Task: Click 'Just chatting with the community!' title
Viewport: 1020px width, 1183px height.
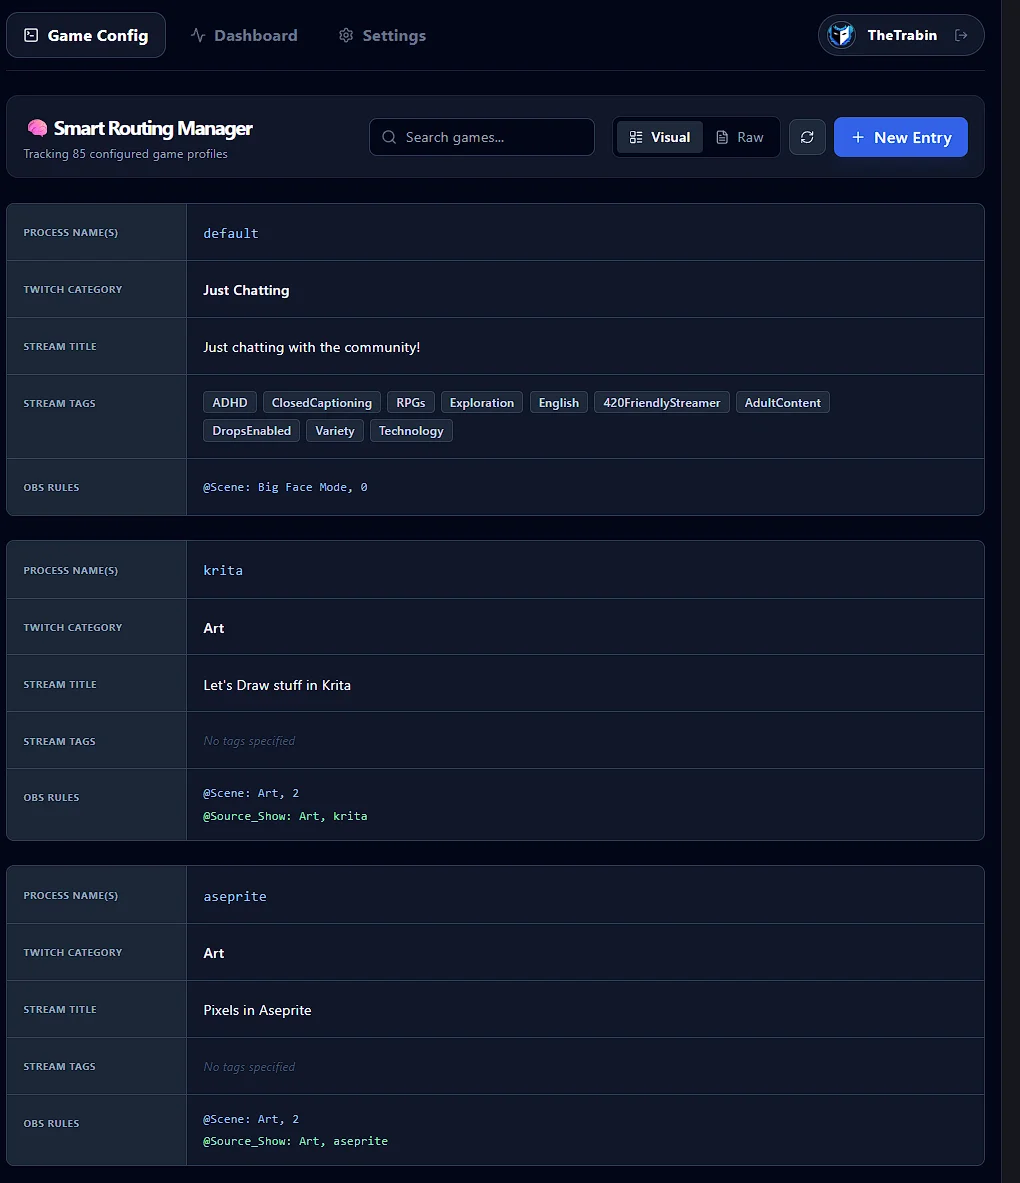Action: tap(312, 347)
